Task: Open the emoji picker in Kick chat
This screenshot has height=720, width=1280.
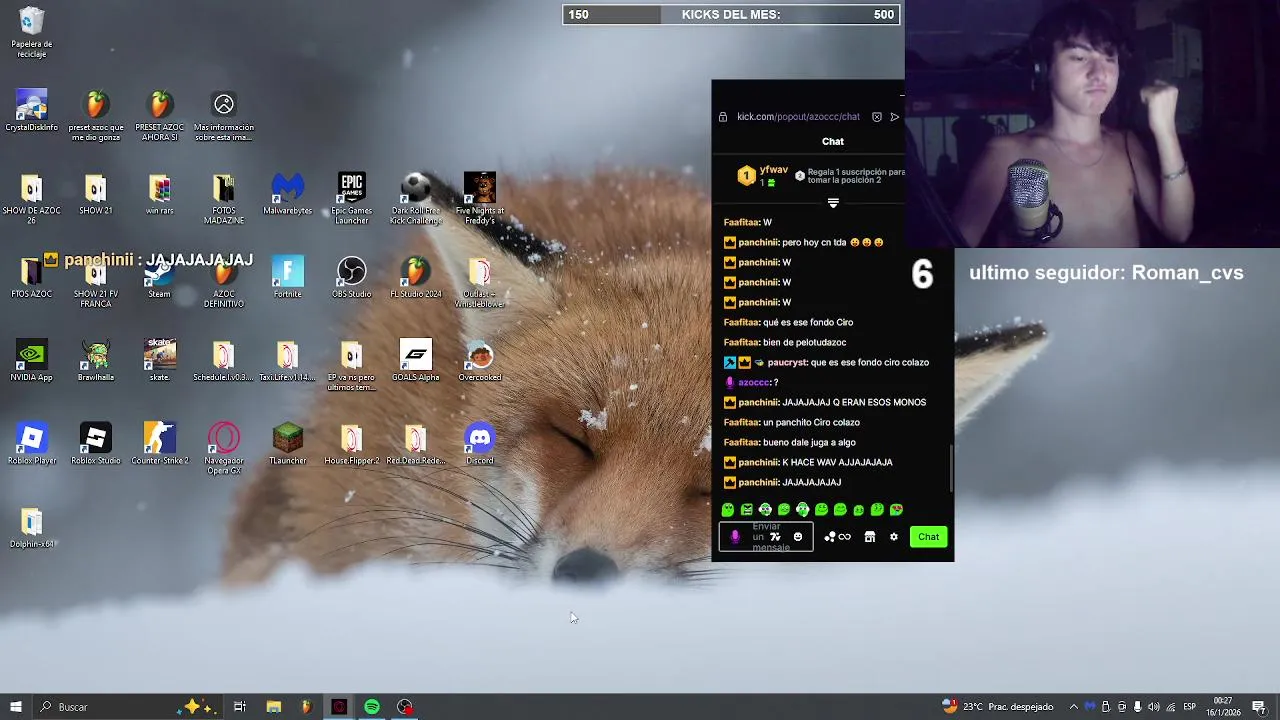Action: pos(798,537)
